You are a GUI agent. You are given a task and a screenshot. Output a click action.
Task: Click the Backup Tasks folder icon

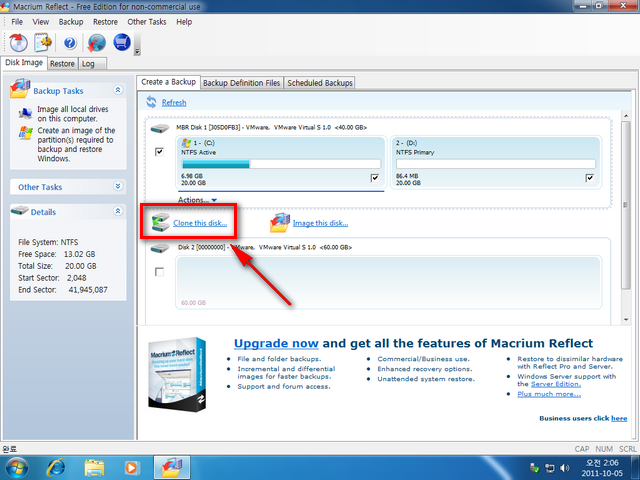pyautogui.click(x=20, y=89)
